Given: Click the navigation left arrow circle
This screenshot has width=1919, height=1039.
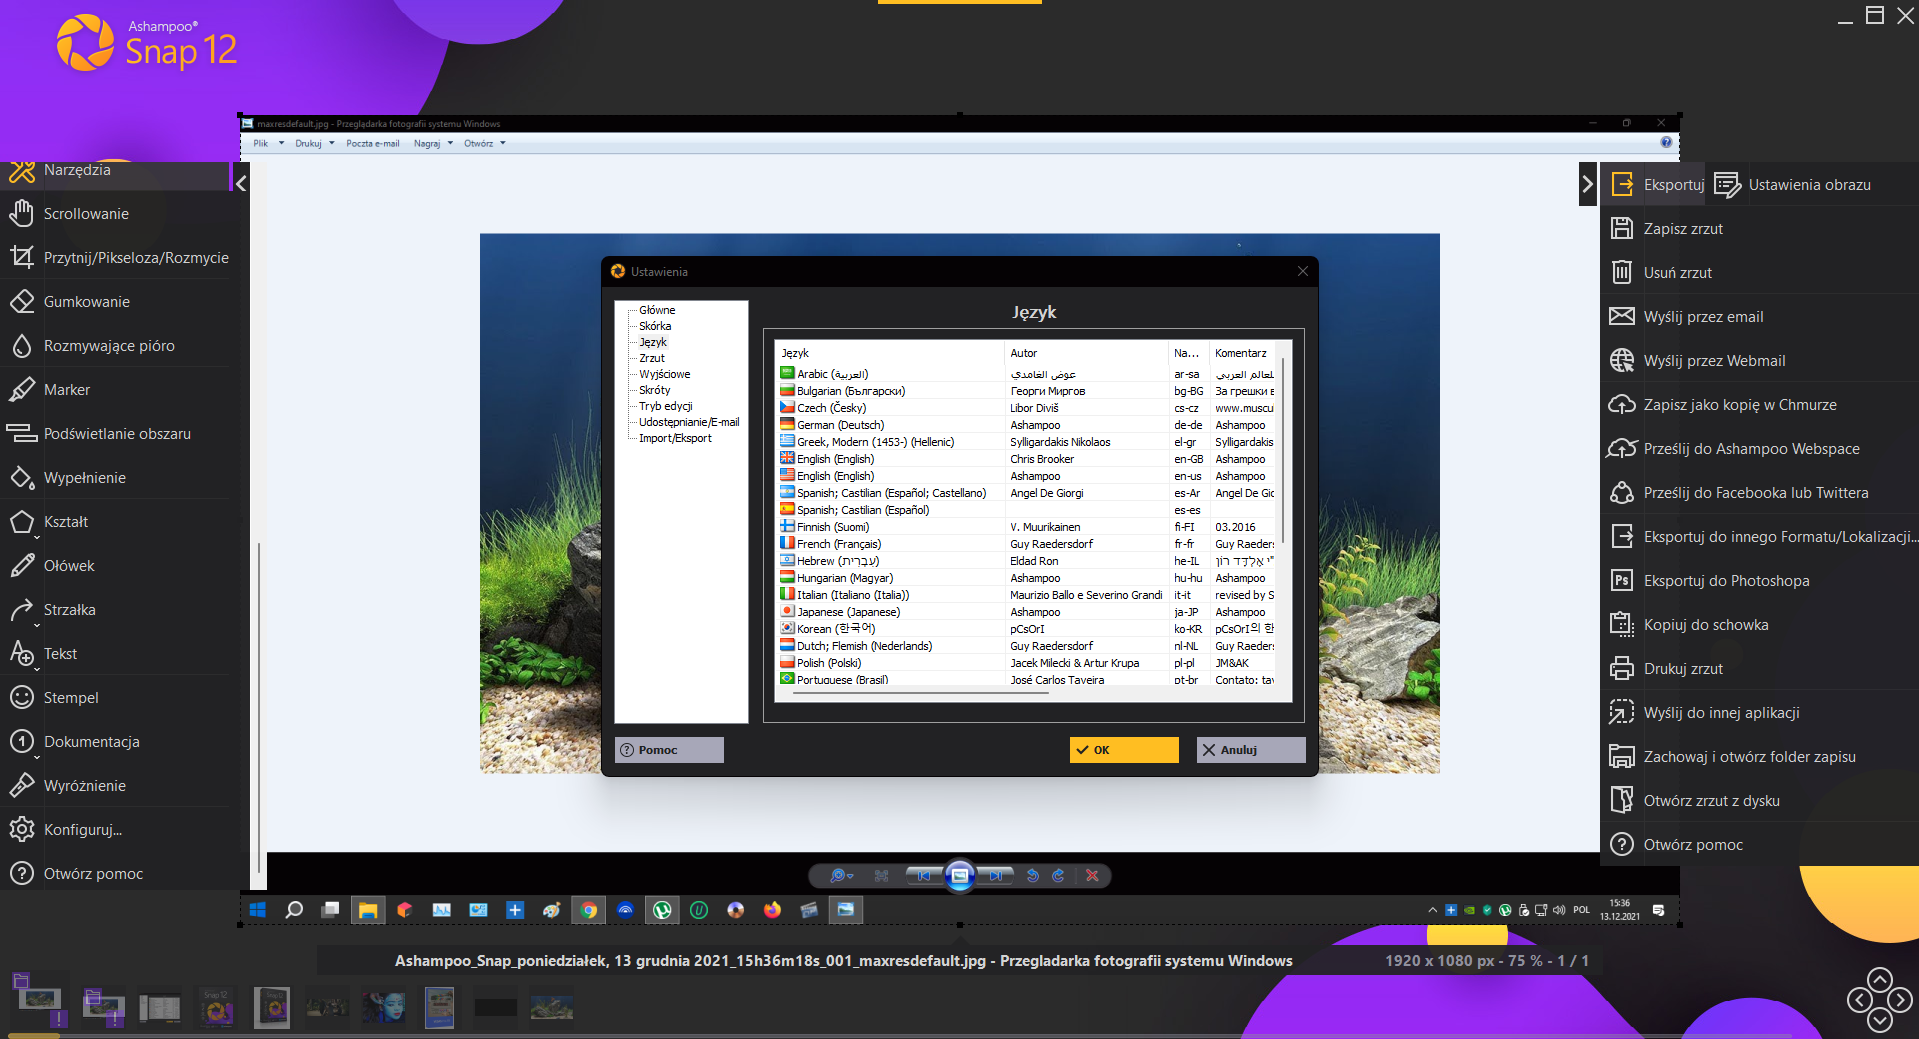Looking at the screenshot, I should 1859,999.
